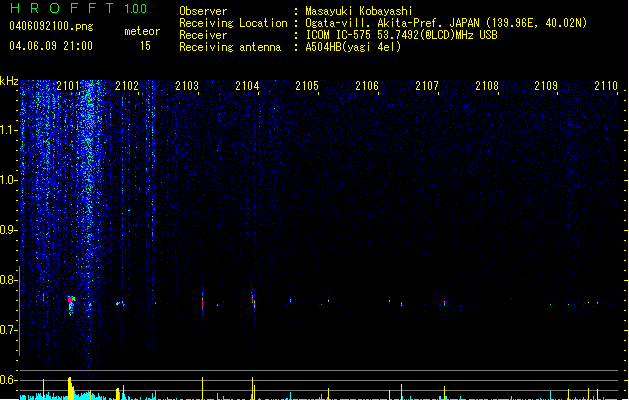The image size is (629, 400).
Task: Click the meteor count value 15
Action: pyautogui.click(x=145, y=46)
